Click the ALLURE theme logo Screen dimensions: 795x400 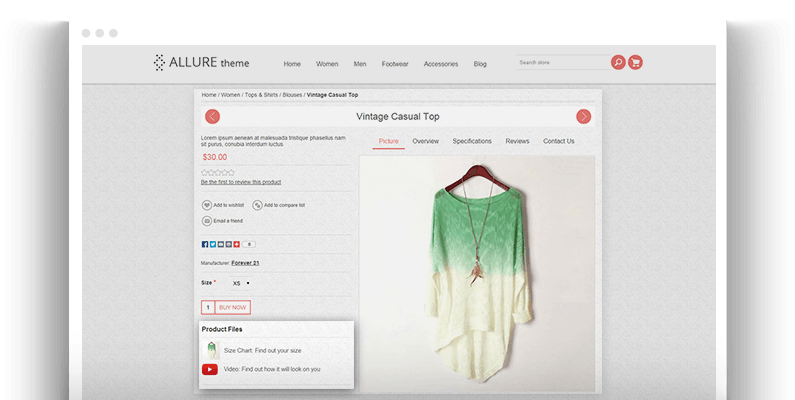coord(201,63)
